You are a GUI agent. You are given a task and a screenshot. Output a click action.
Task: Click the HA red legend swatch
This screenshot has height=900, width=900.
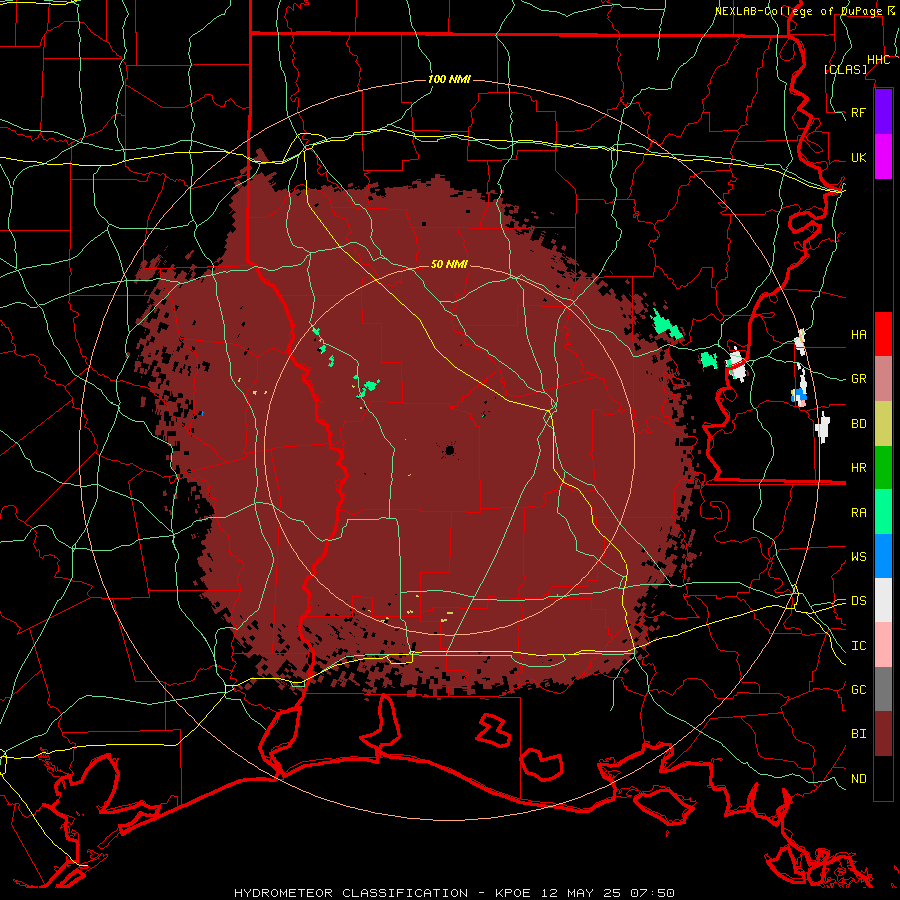(883, 334)
